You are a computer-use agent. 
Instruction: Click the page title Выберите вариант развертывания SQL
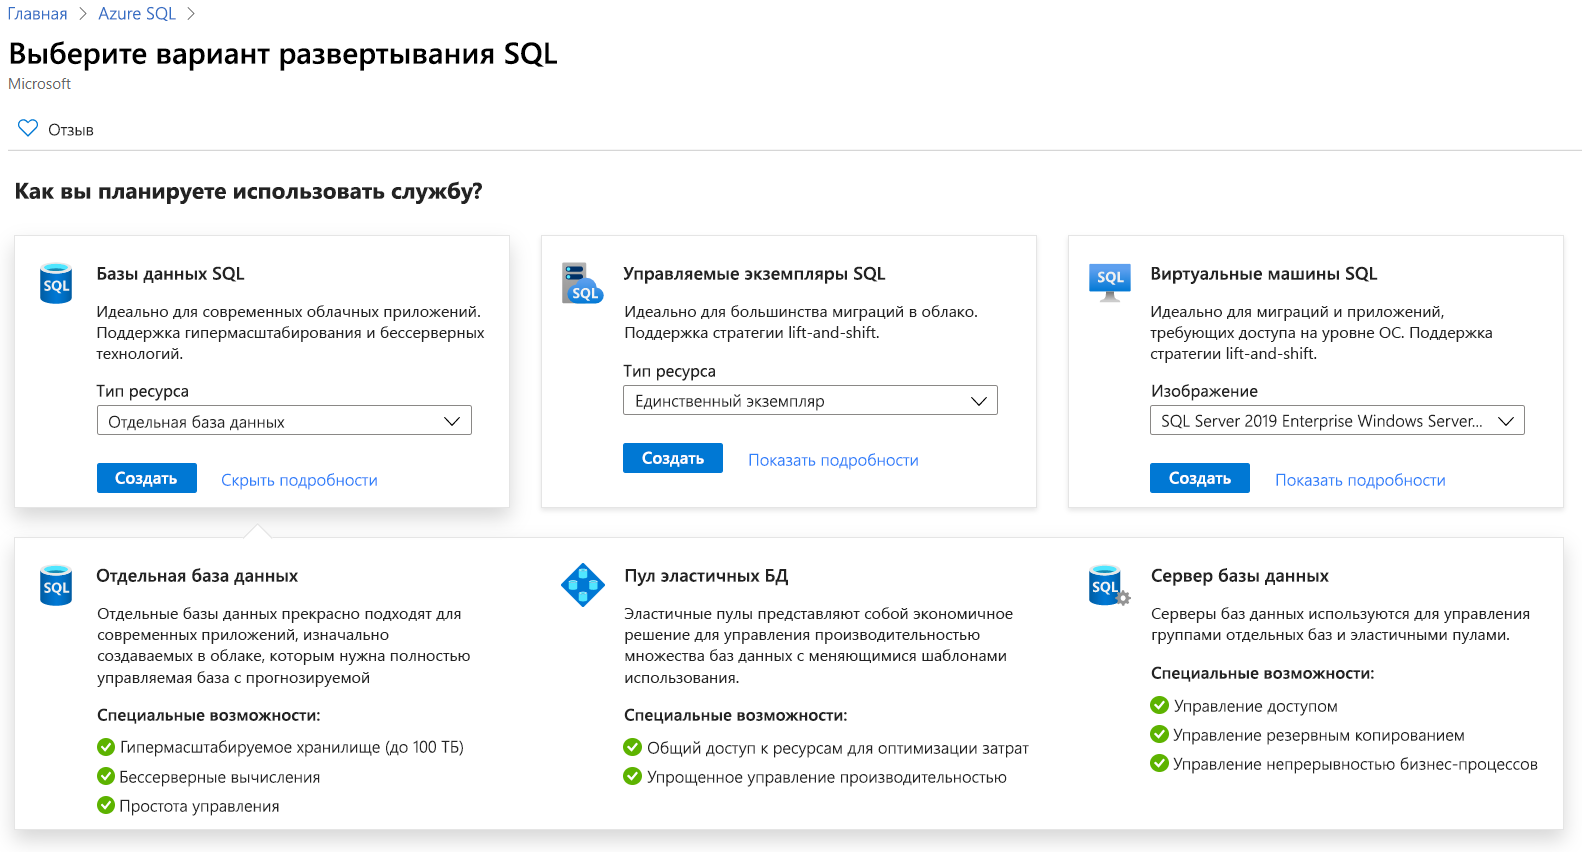(x=283, y=53)
